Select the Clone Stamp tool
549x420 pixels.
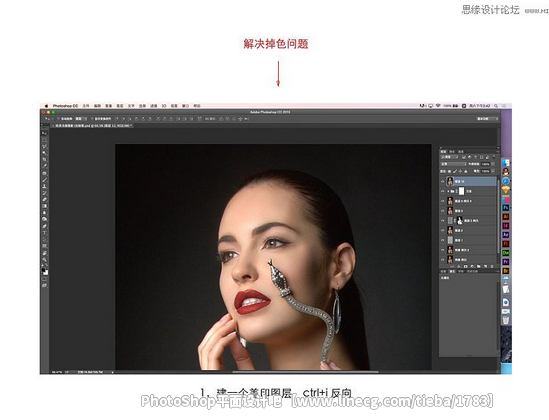(x=44, y=187)
